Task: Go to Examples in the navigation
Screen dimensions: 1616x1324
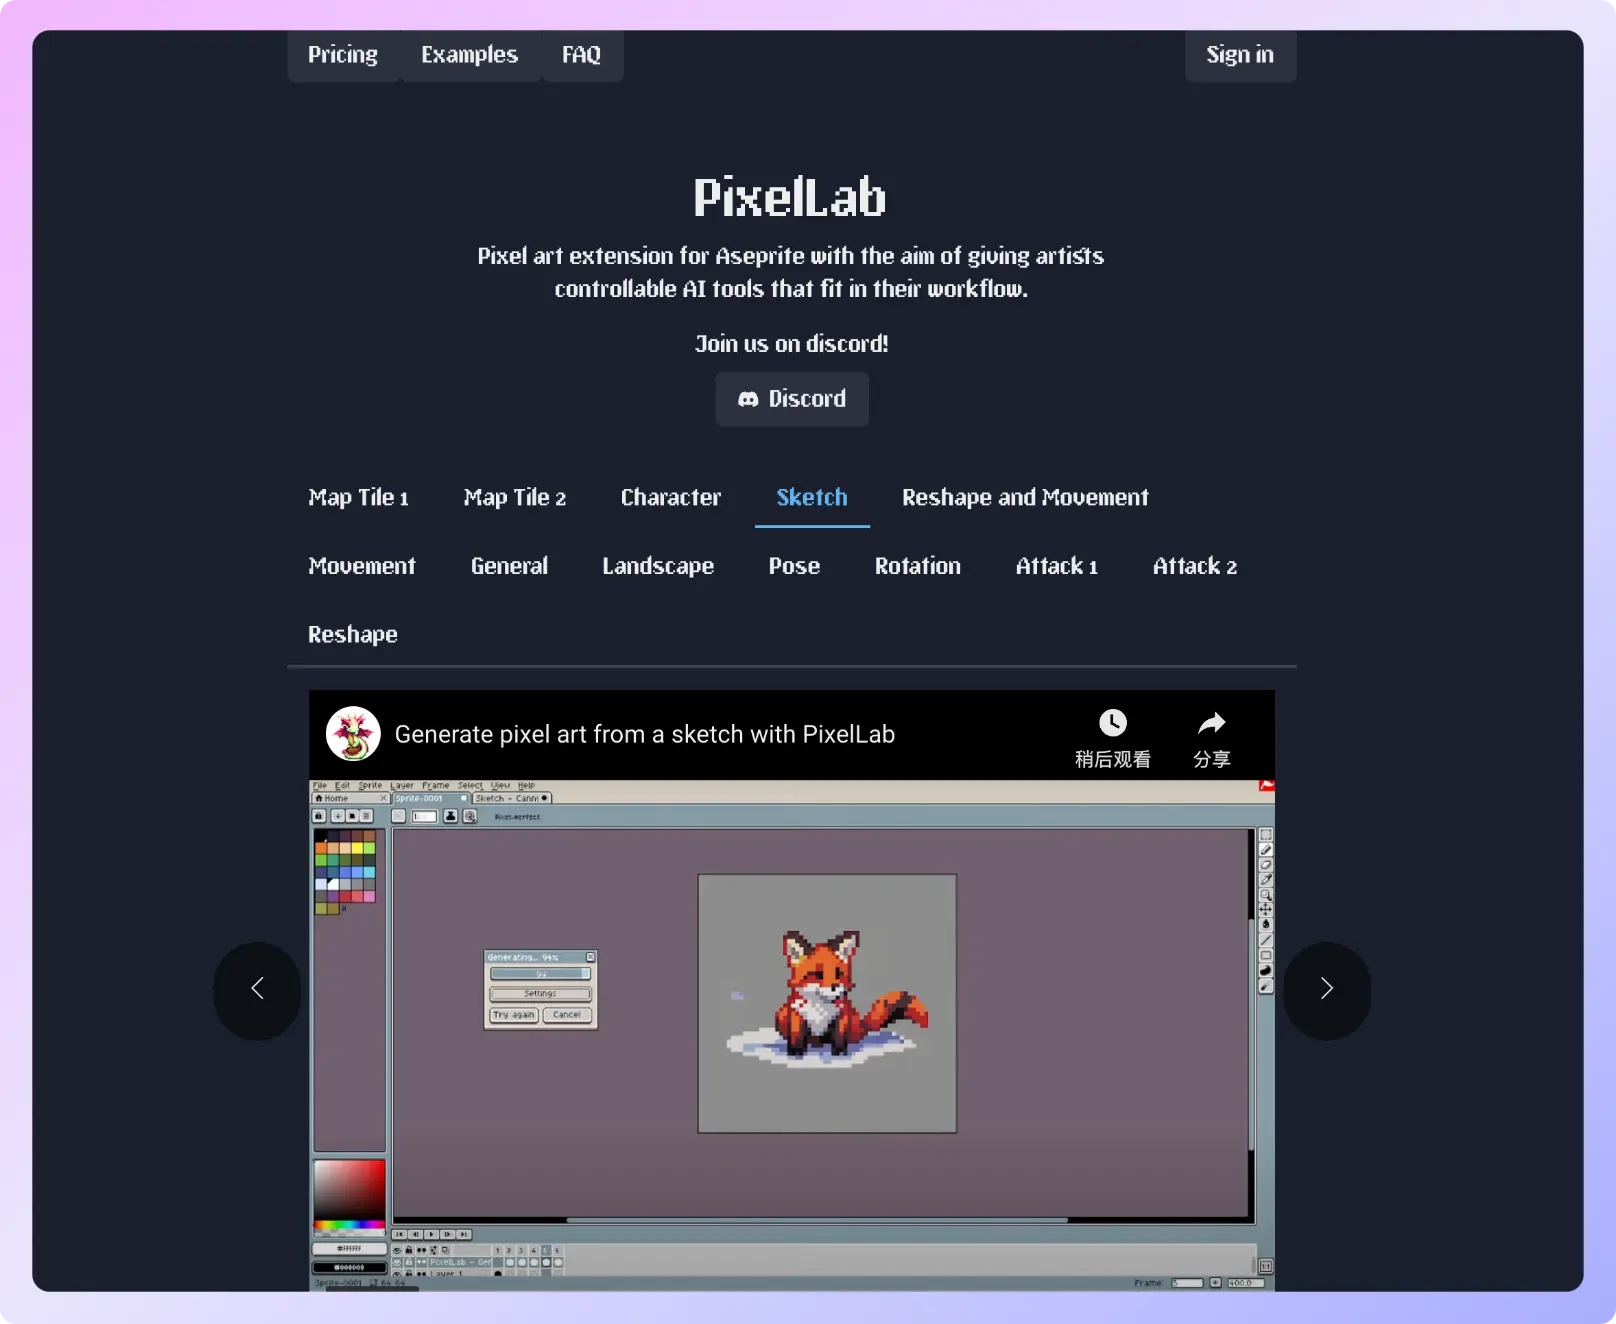Action: [x=469, y=55]
